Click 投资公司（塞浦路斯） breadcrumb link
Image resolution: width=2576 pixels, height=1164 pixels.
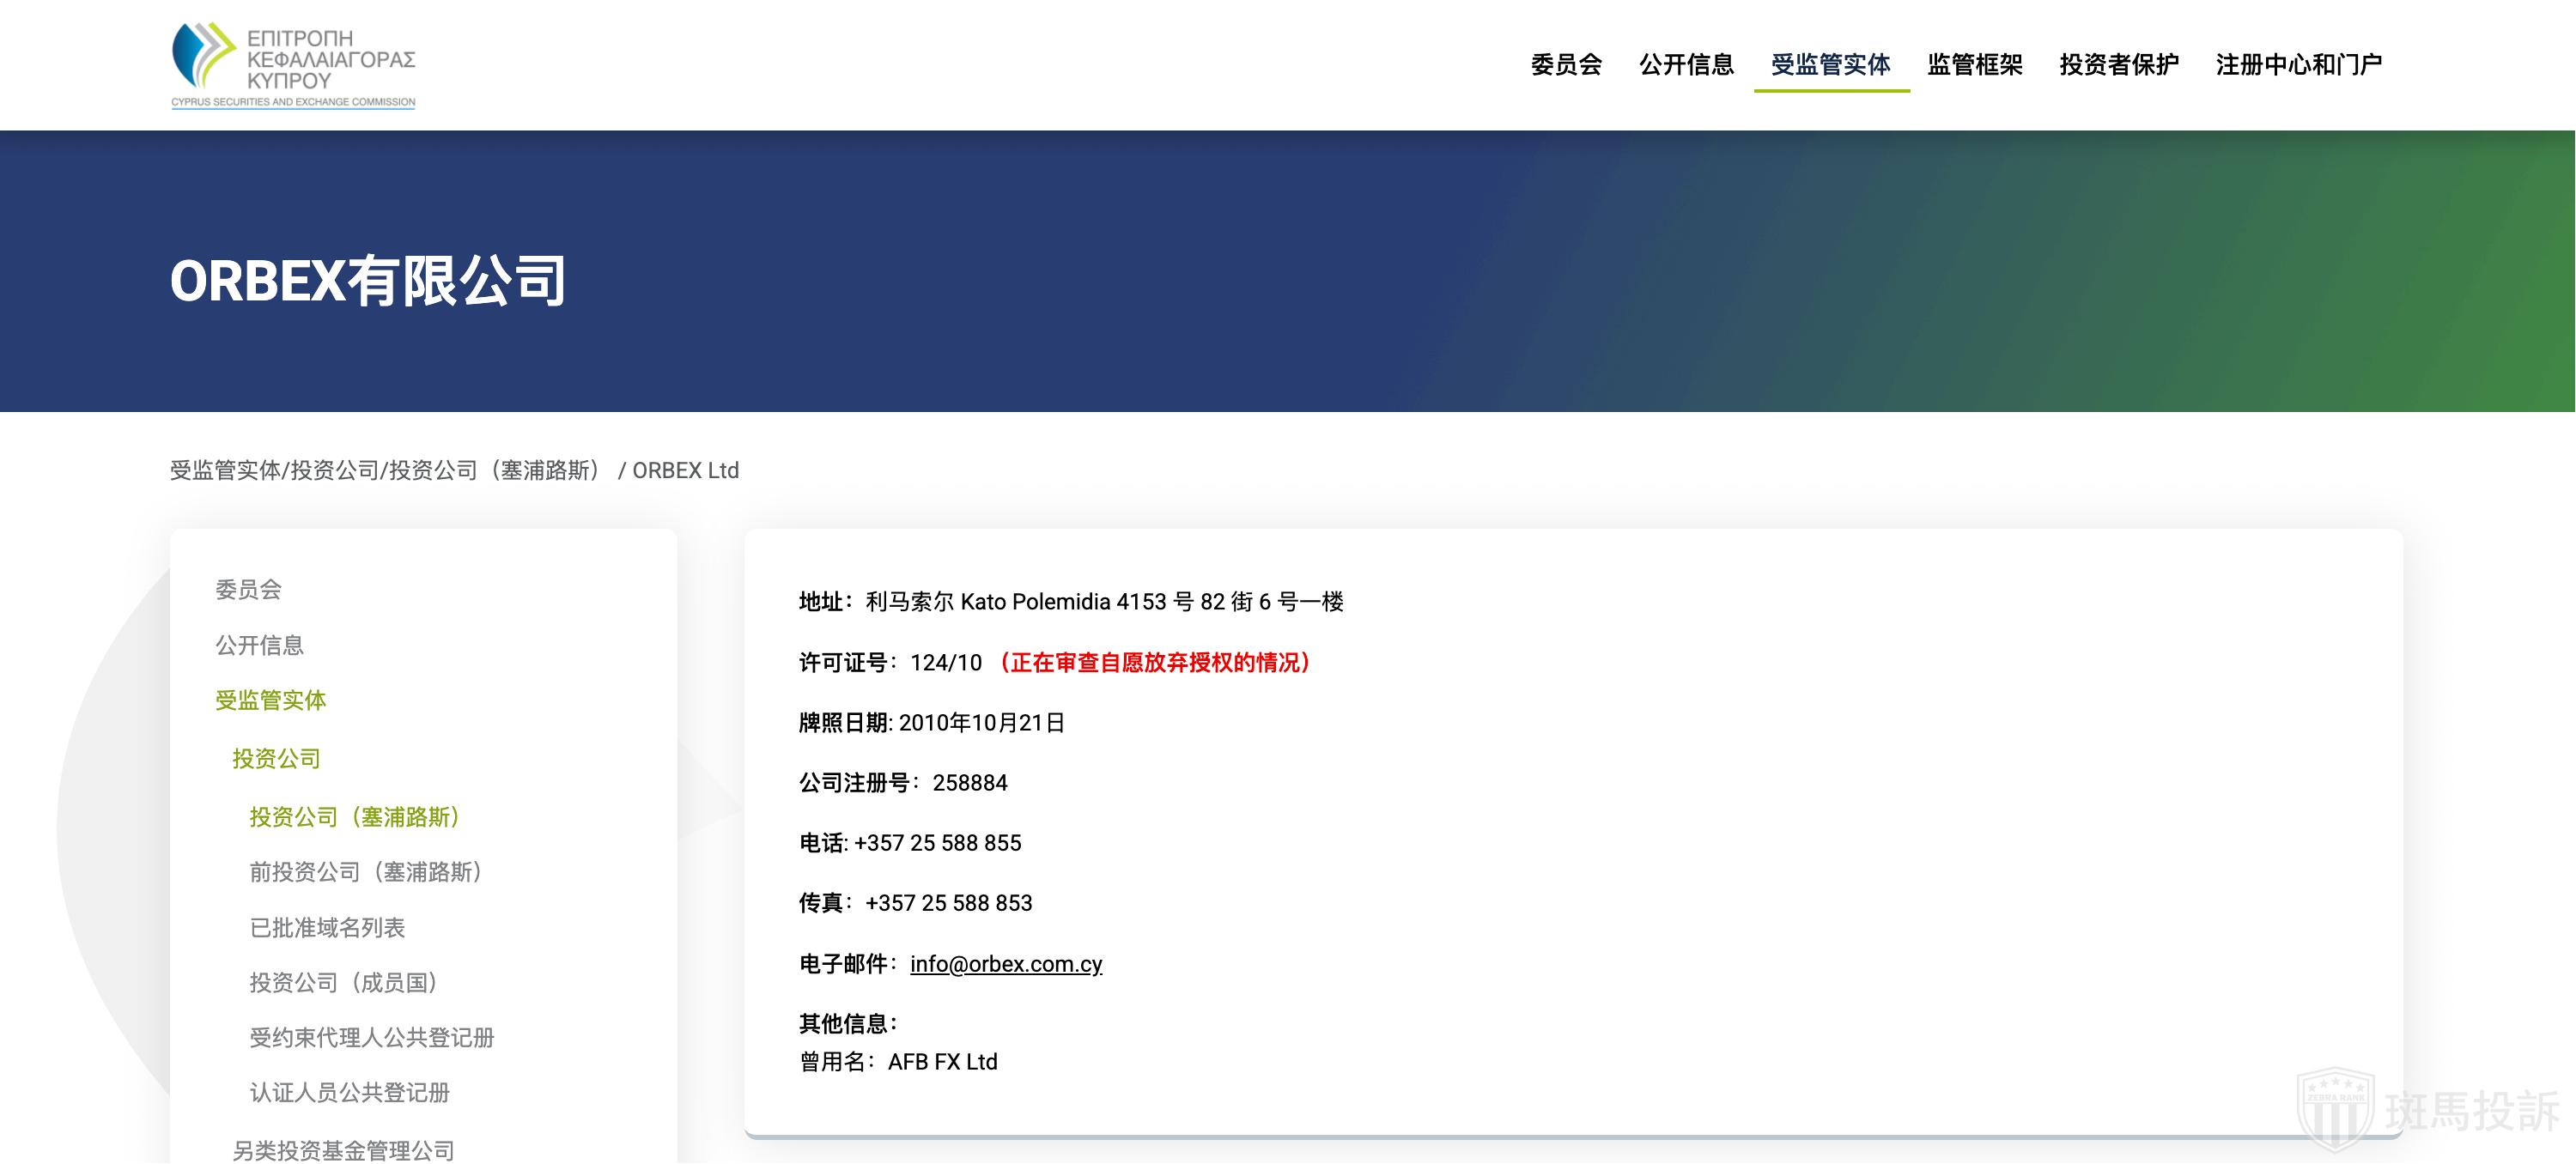click(495, 470)
